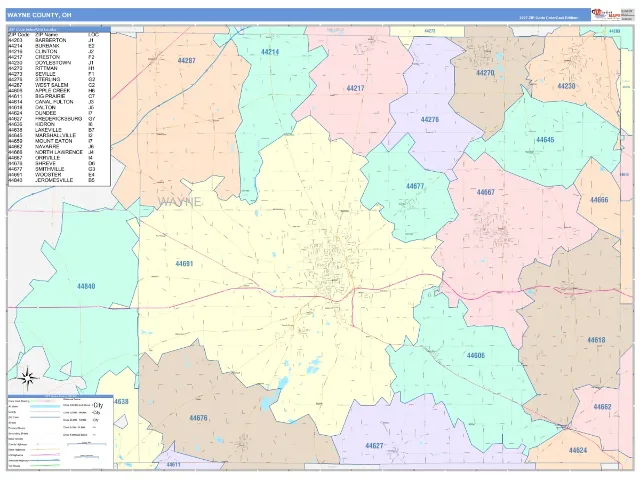Click the 44627 ZIP label on map
Image resolution: width=640 pixels, height=480 pixels.
tap(374, 446)
